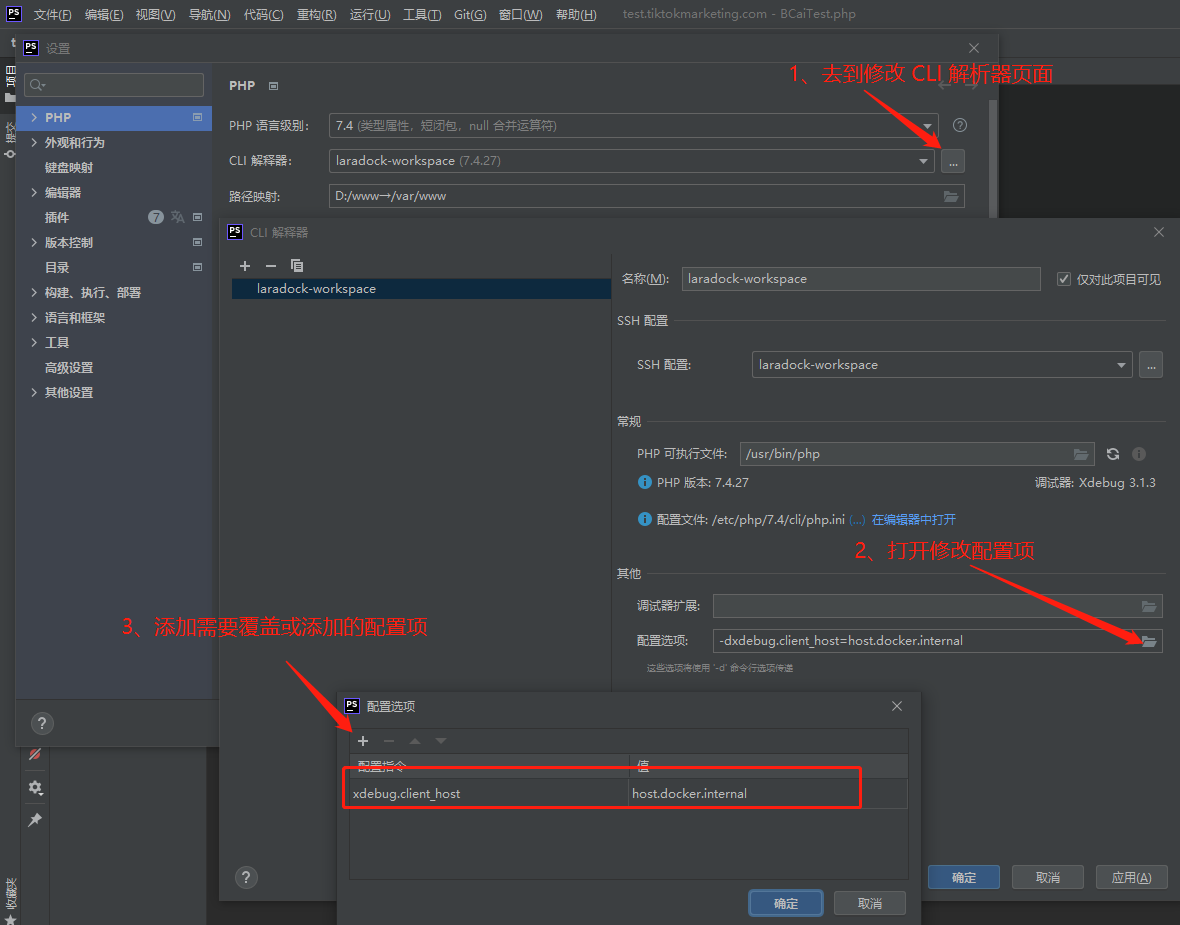The width and height of the screenshot is (1180, 925).
Task: Click the mute breakpoints icon
Action: 35,754
